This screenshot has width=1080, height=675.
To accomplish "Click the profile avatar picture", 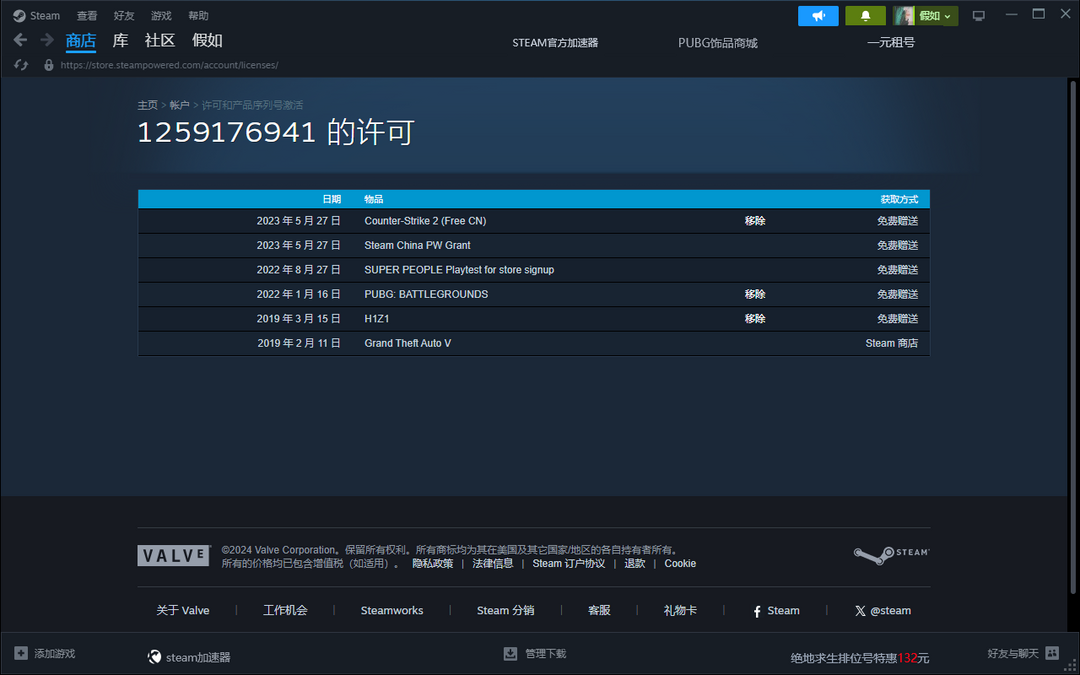I will coord(905,16).
